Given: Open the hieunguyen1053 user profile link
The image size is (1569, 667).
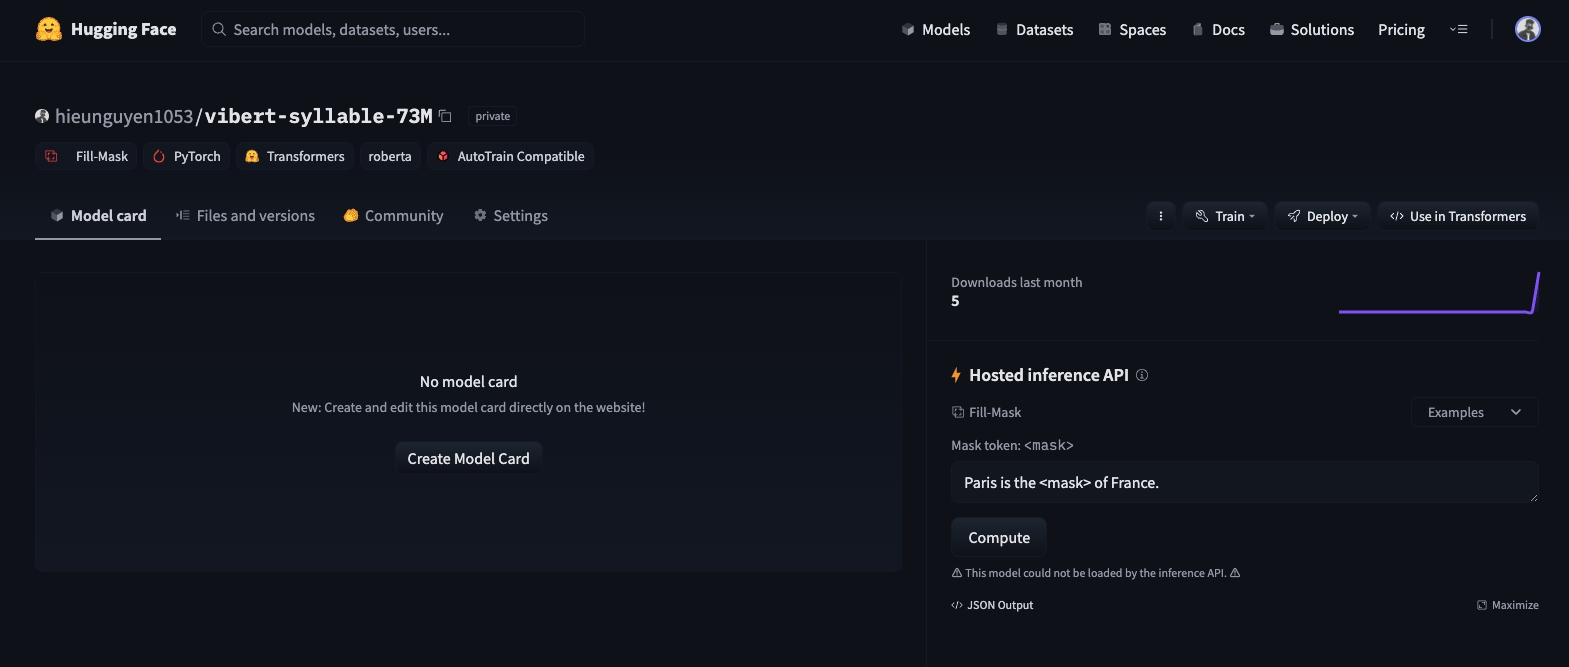Looking at the screenshot, I should pyautogui.click(x=124, y=116).
